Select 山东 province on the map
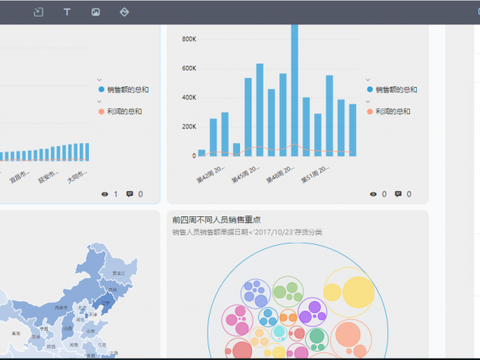Viewport: 480px width, 360px height. tap(90, 331)
